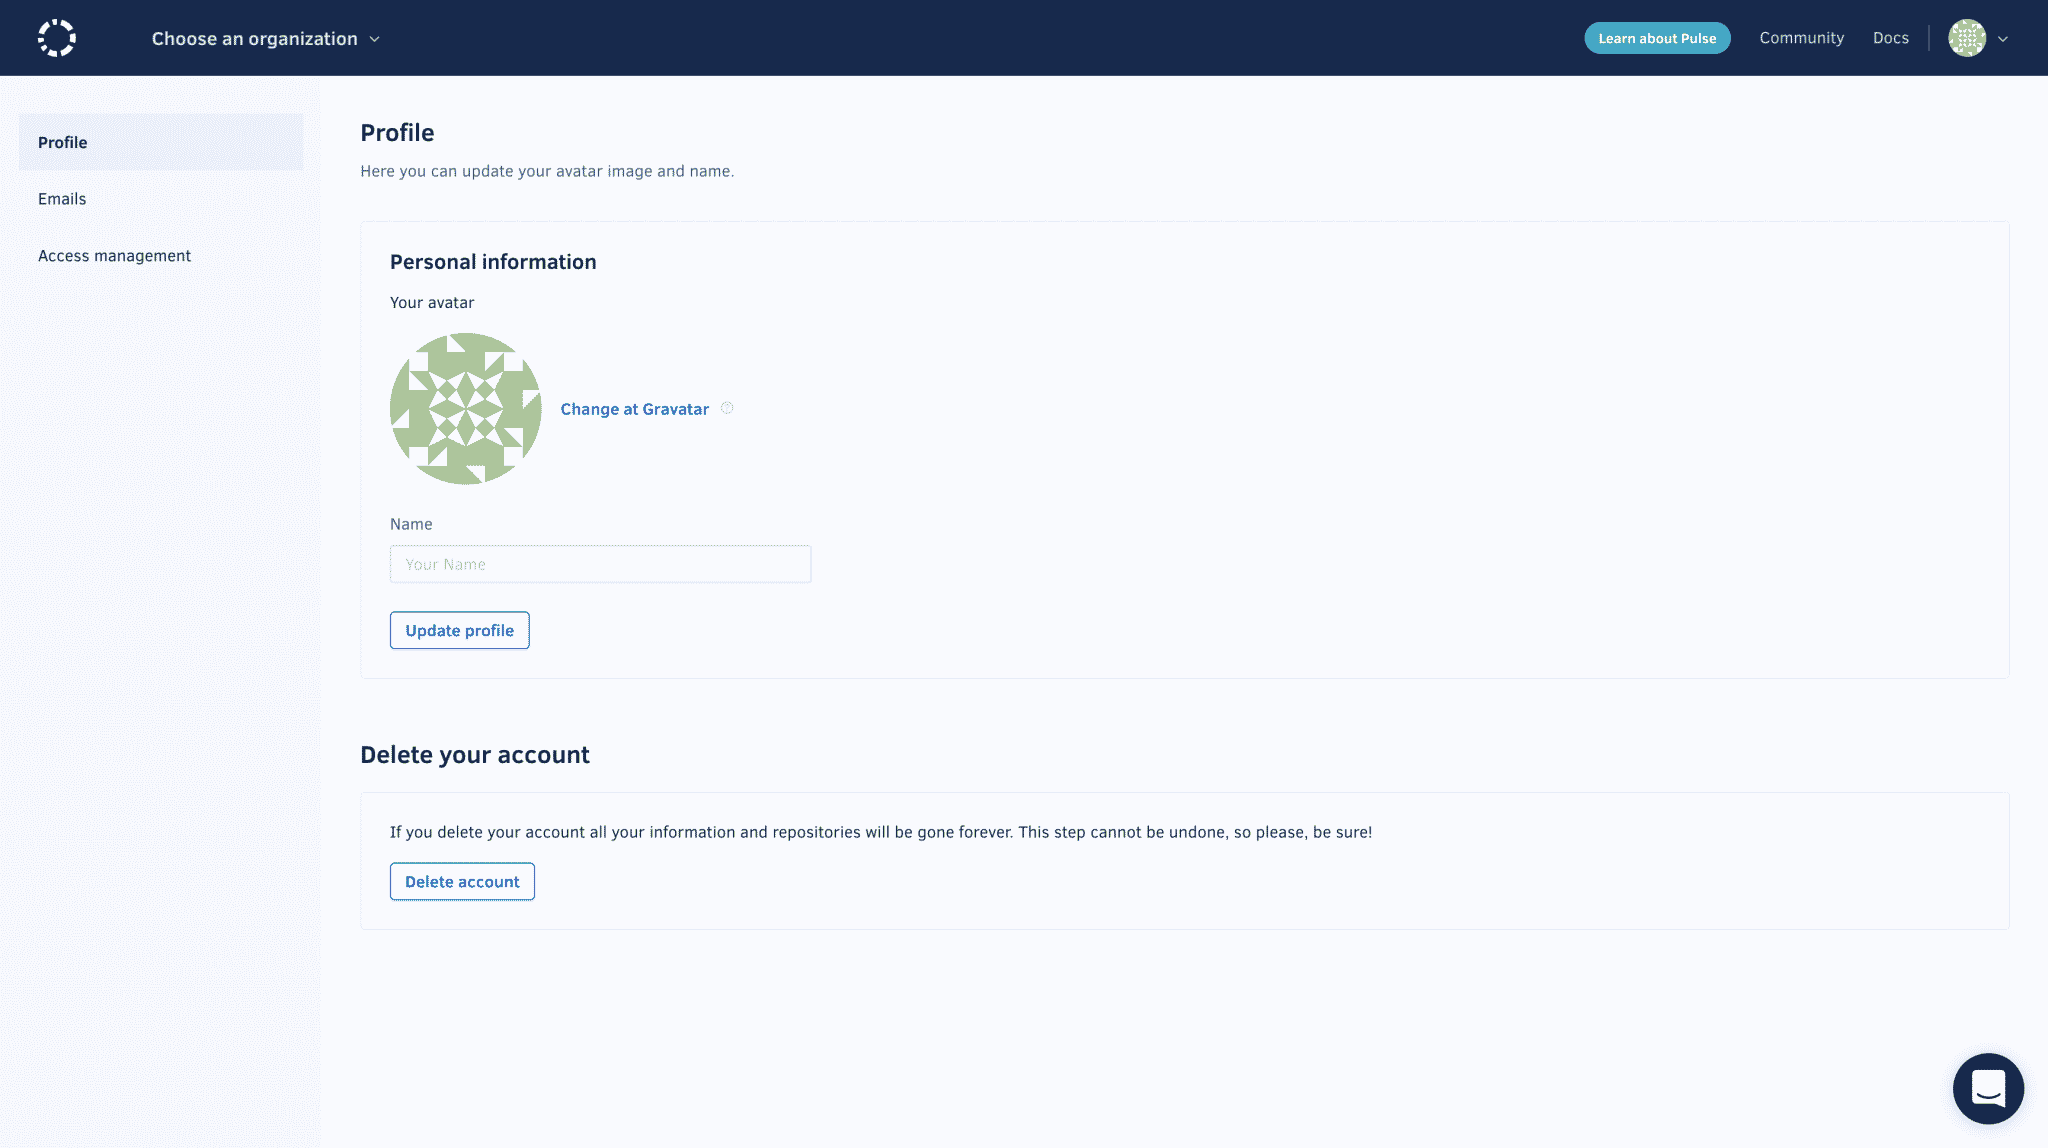Click the Change at Gravatar link
Image resolution: width=2048 pixels, height=1148 pixels.
634,408
